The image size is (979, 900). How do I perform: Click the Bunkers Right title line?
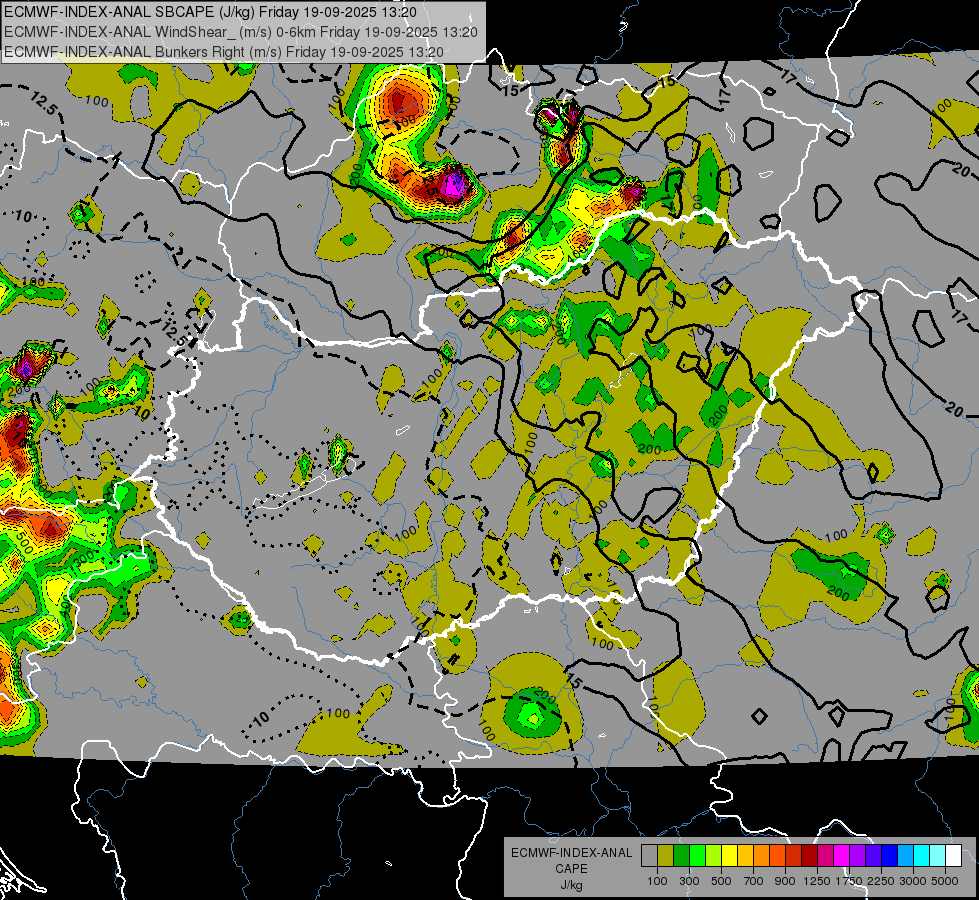[x=223, y=51]
